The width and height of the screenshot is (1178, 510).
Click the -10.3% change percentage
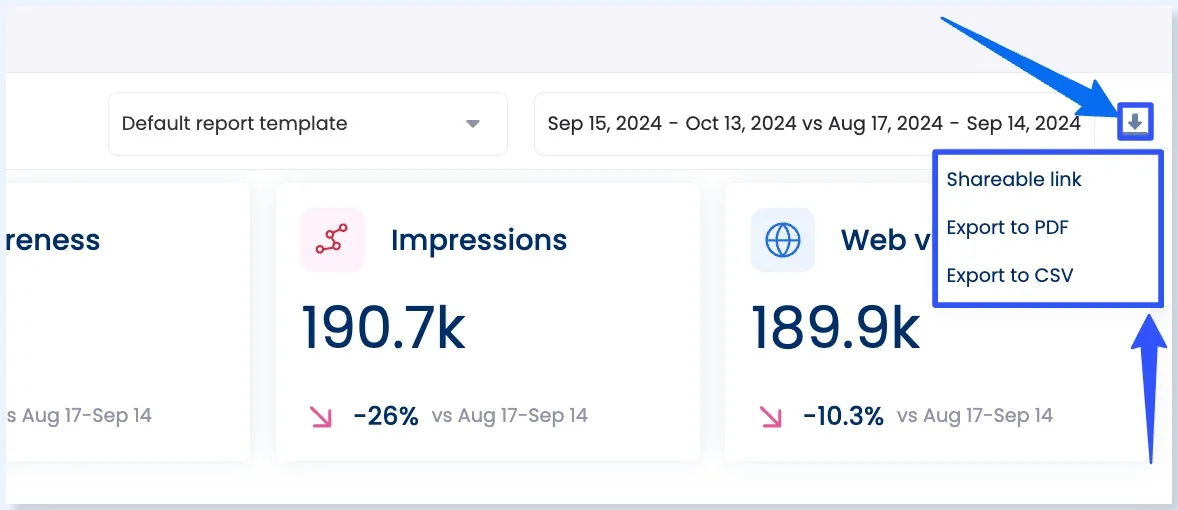coord(844,416)
